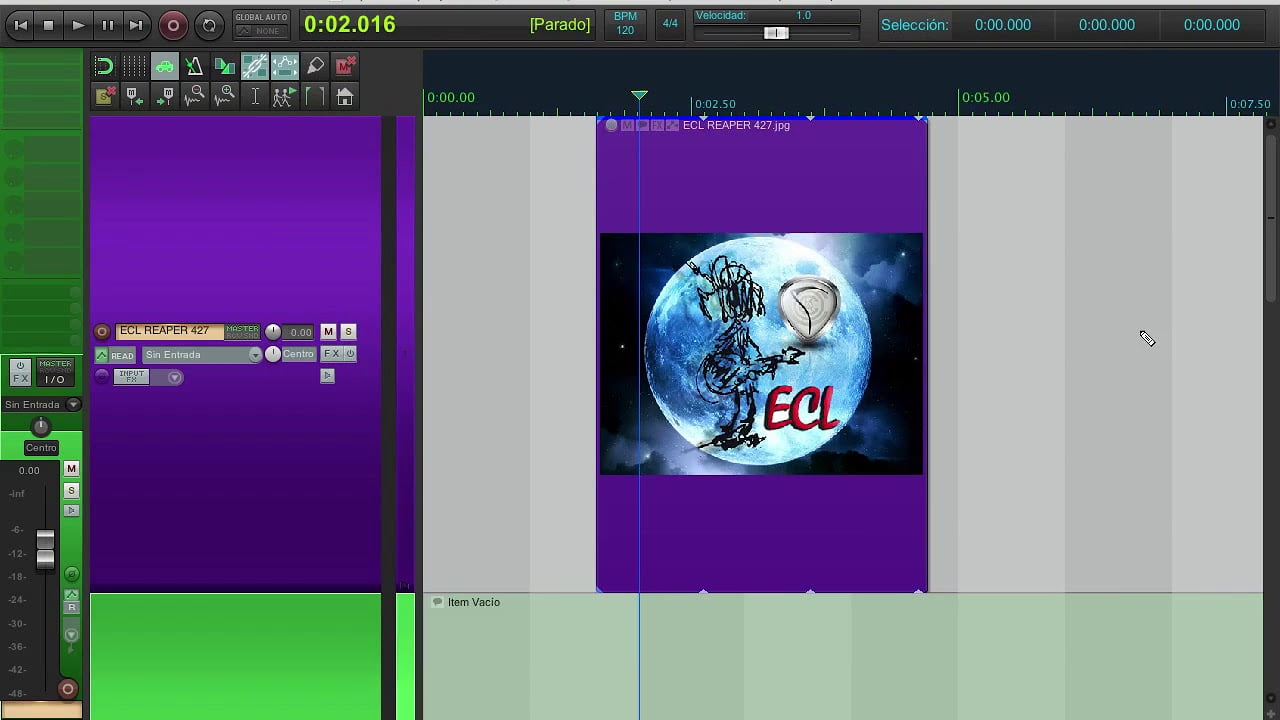The image size is (1280, 720).
Task: Click the 4/4 time signature field
Action: tap(670, 23)
